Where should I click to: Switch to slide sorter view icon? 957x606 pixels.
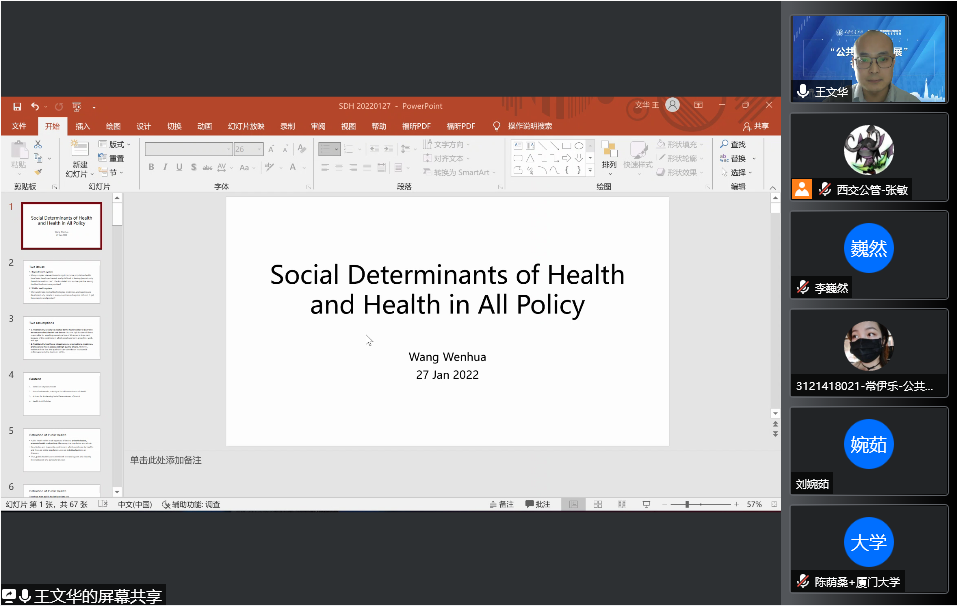point(595,504)
